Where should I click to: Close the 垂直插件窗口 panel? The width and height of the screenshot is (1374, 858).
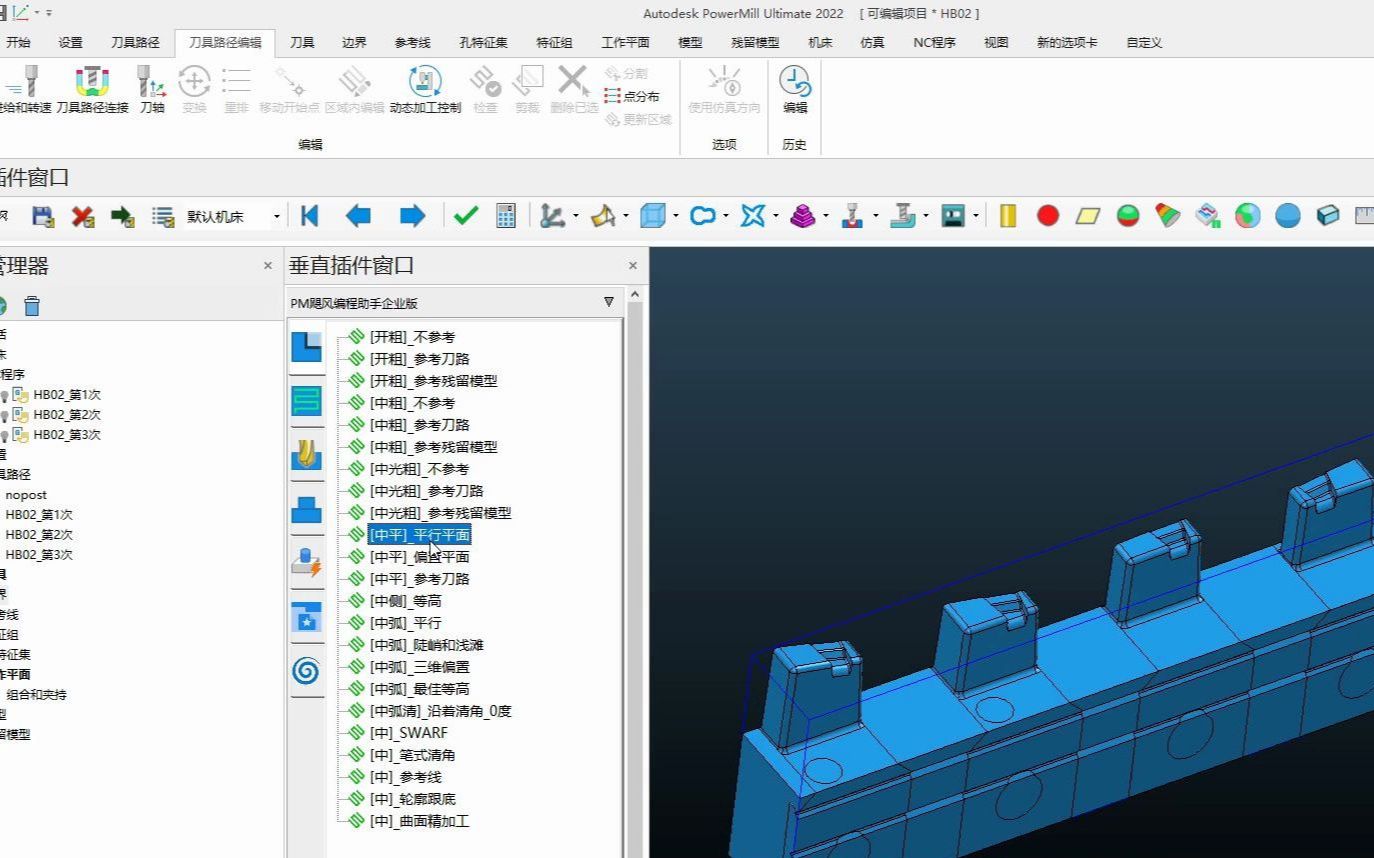pyautogui.click(x=632, y=266)
